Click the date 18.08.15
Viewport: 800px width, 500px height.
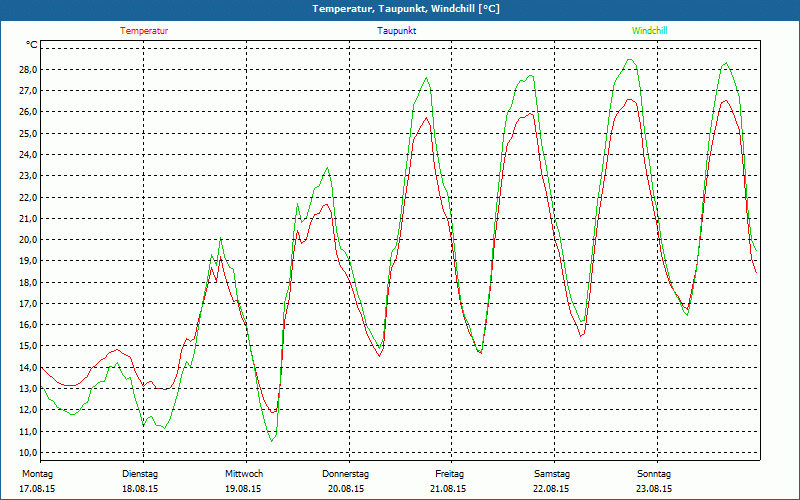[140, 489]
